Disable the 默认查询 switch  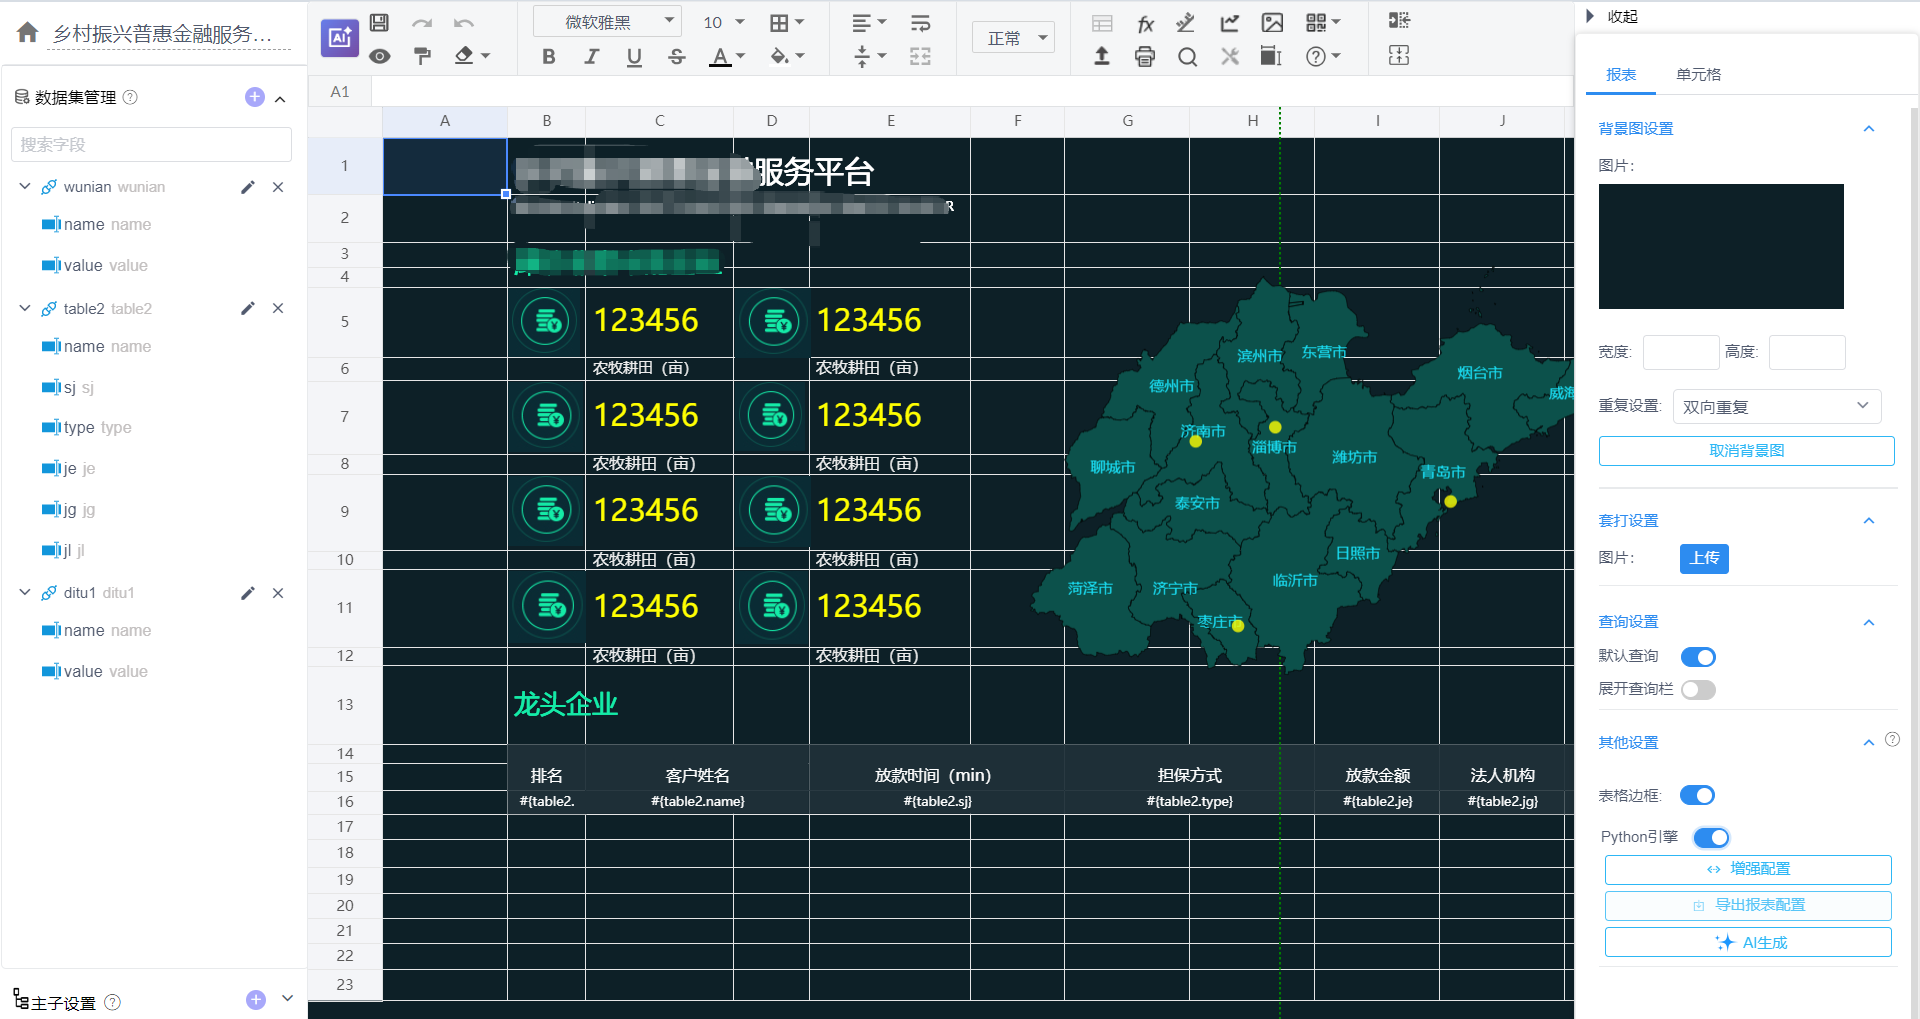coord(1697,657)
